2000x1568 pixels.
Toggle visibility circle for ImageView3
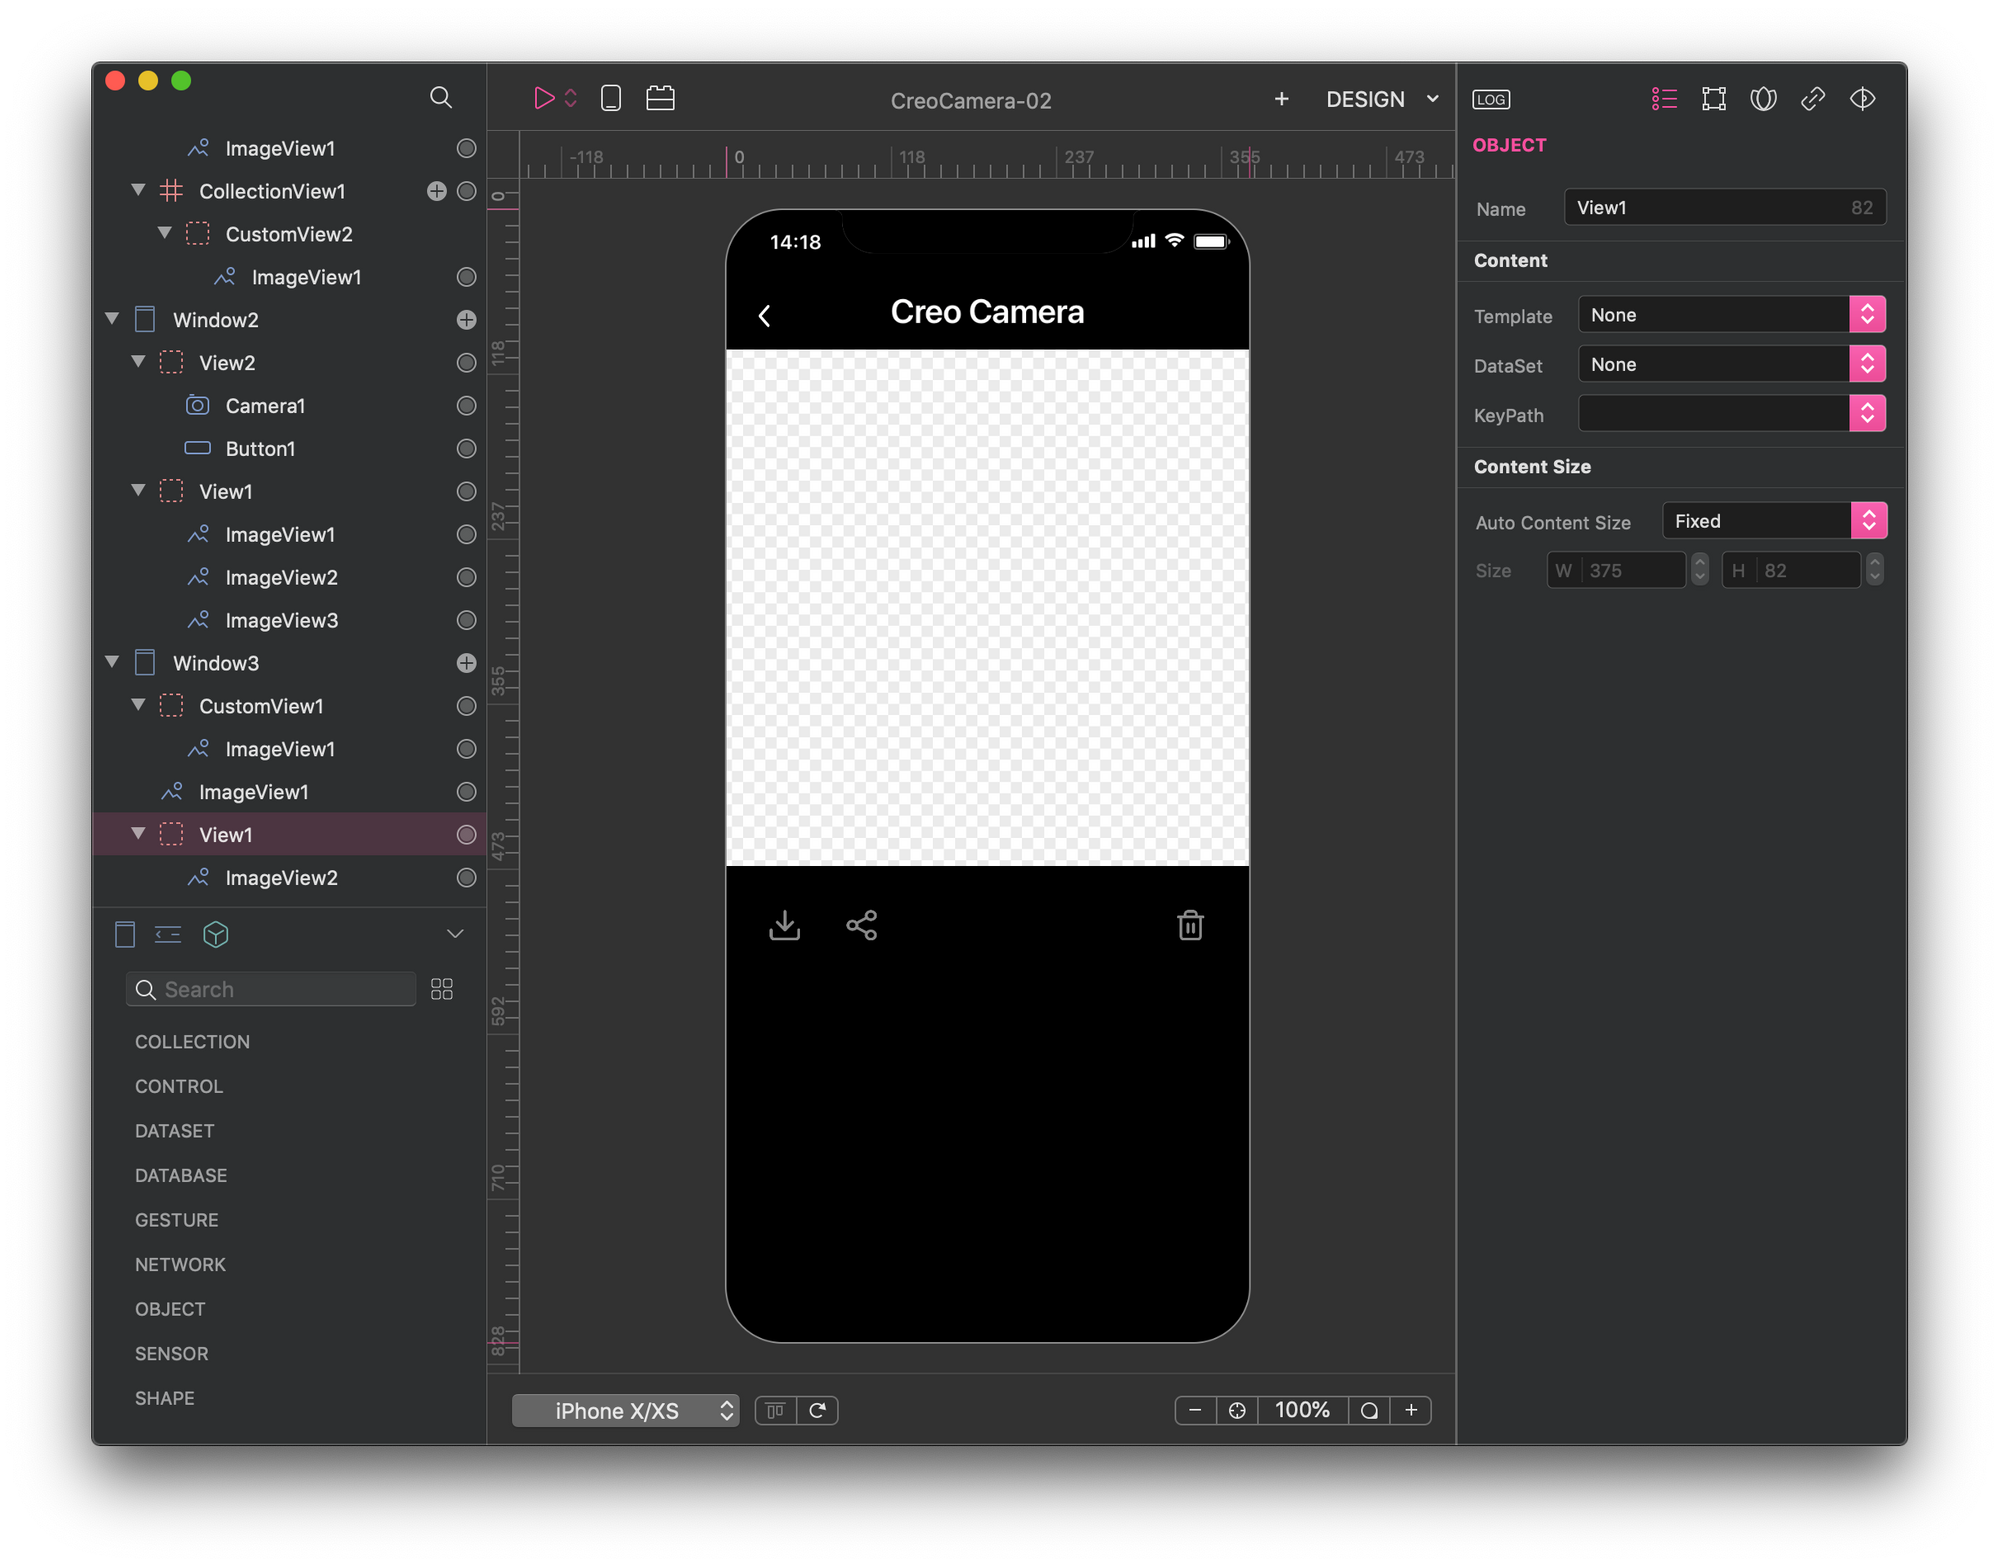(466, 620)
